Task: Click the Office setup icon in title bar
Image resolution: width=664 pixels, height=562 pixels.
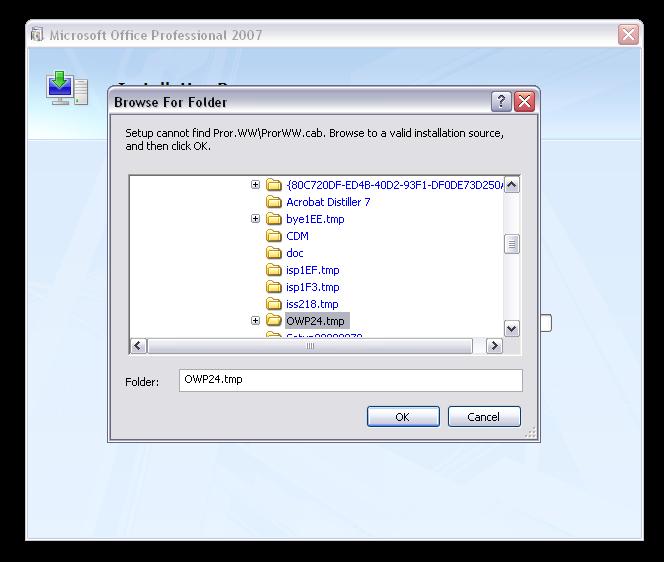Action: tap(37, 35)
